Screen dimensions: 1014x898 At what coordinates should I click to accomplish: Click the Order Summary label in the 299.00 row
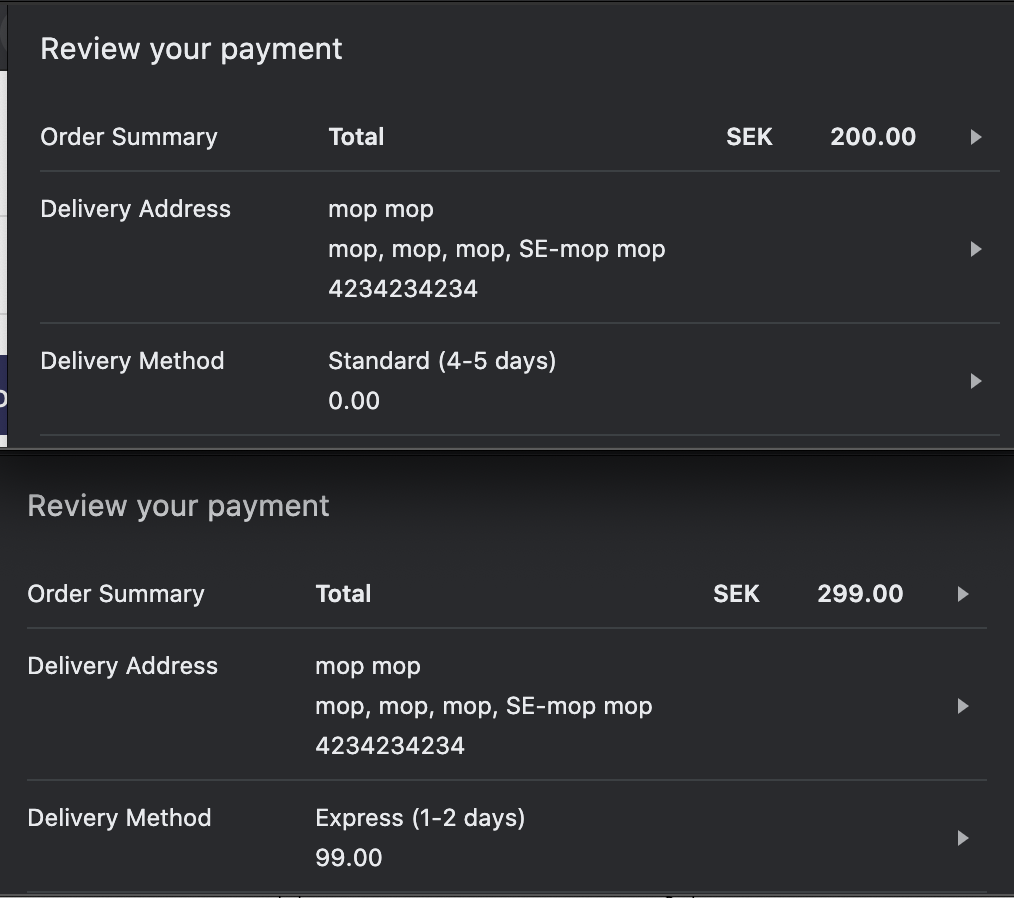point(116,594)
